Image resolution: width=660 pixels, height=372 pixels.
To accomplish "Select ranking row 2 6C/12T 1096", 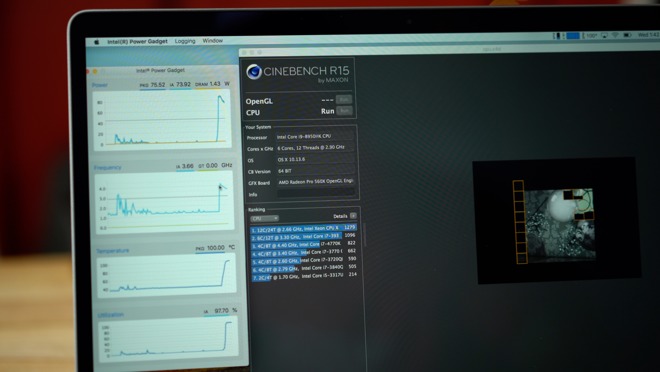I will click(303, 236).
